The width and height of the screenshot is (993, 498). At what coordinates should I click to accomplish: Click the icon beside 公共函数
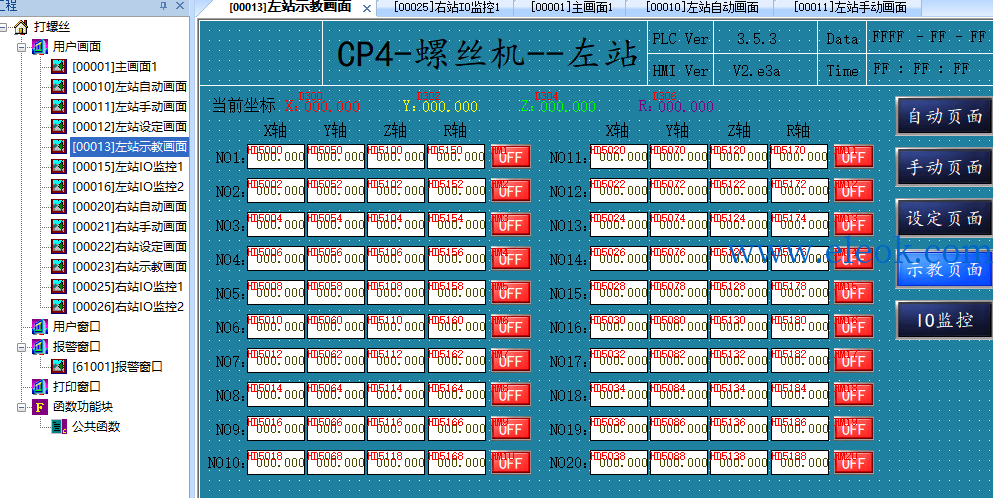tap(59, 426)
